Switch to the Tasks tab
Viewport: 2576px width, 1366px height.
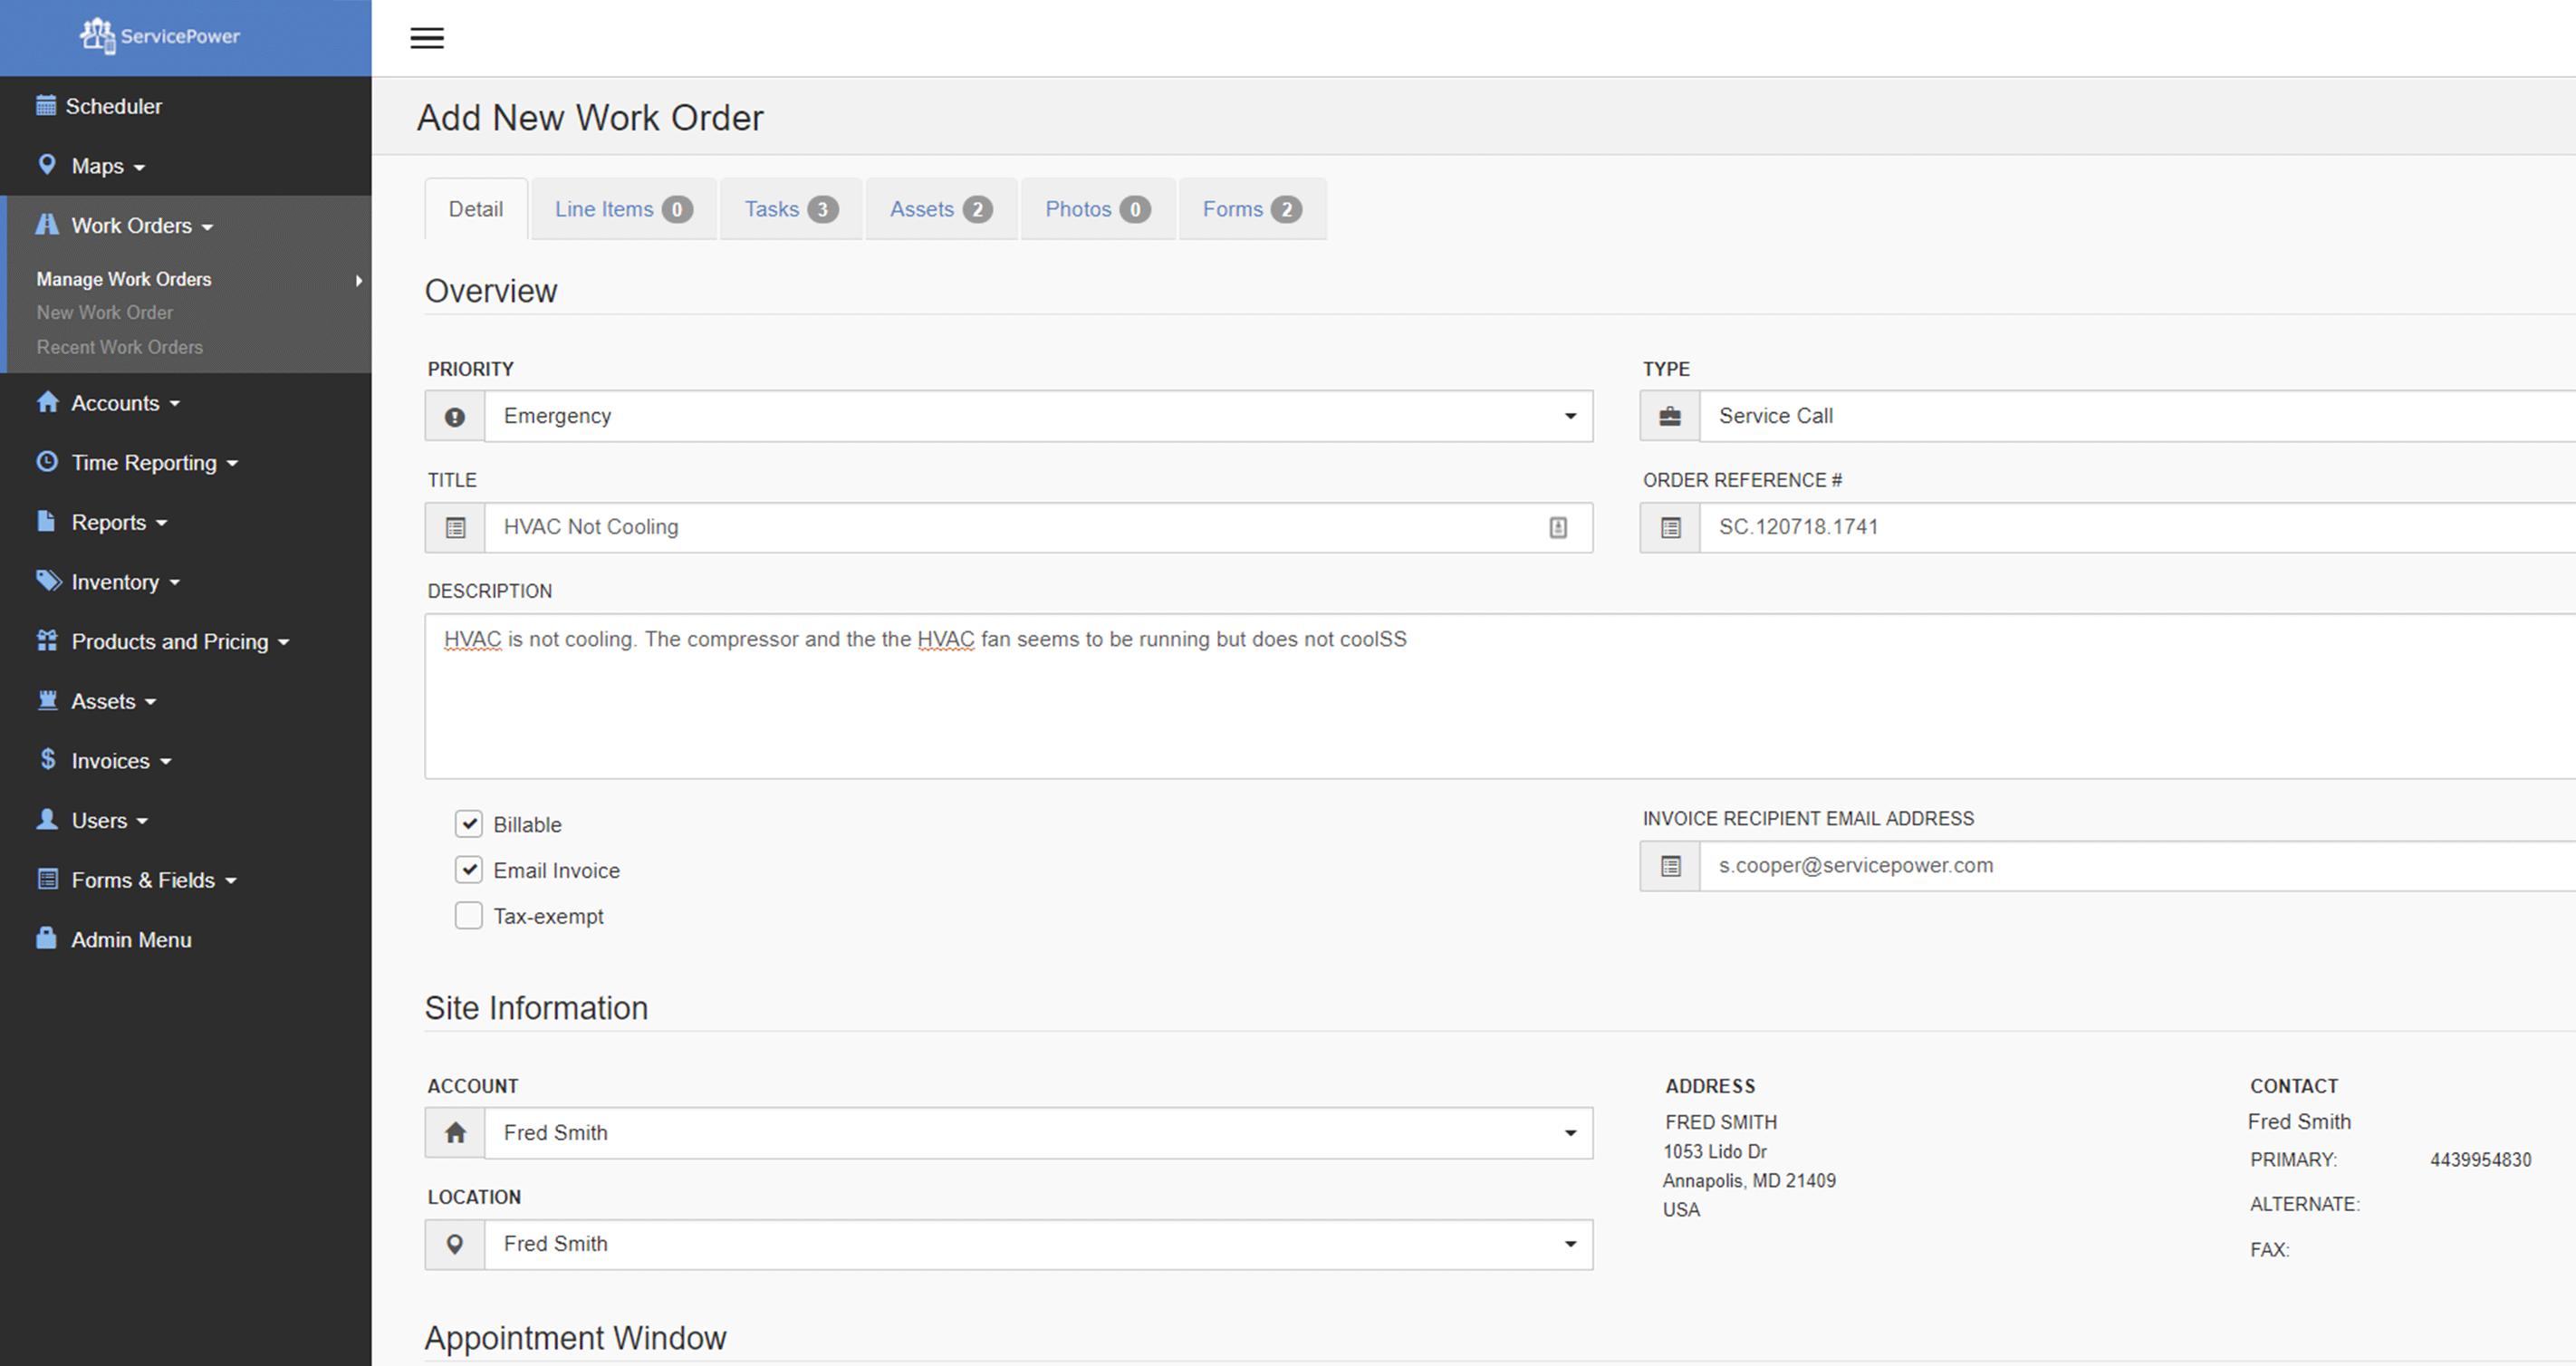tap(790, 209)
